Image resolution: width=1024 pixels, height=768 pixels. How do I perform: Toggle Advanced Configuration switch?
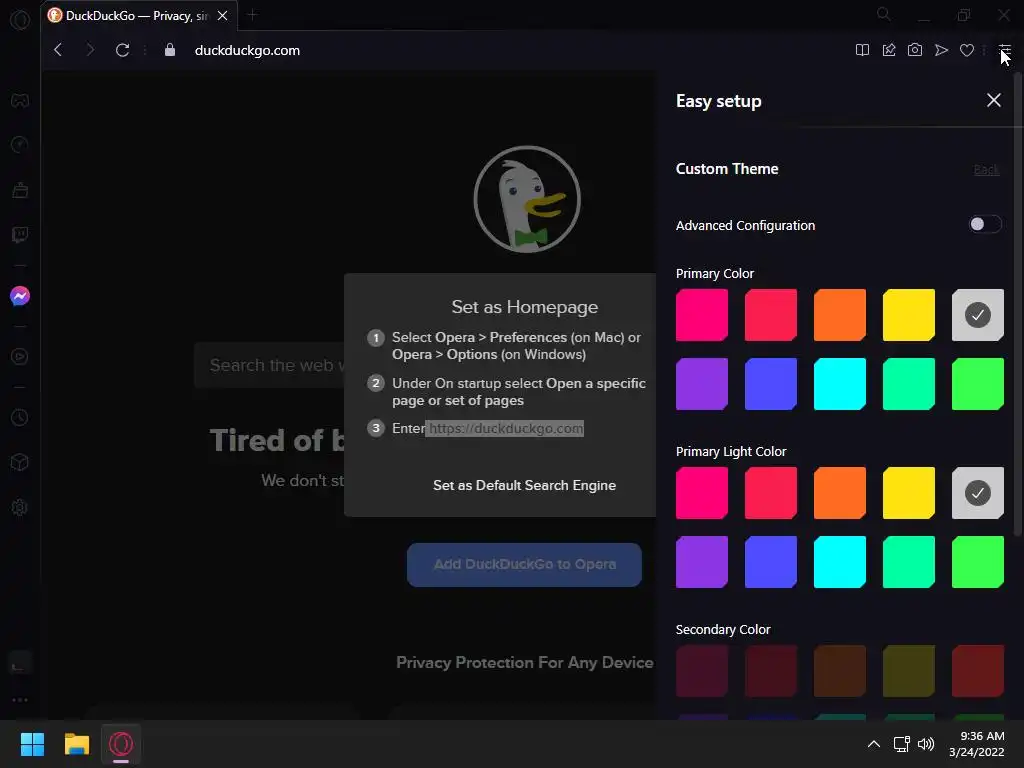pyautogui.click(x=985, y=225)
